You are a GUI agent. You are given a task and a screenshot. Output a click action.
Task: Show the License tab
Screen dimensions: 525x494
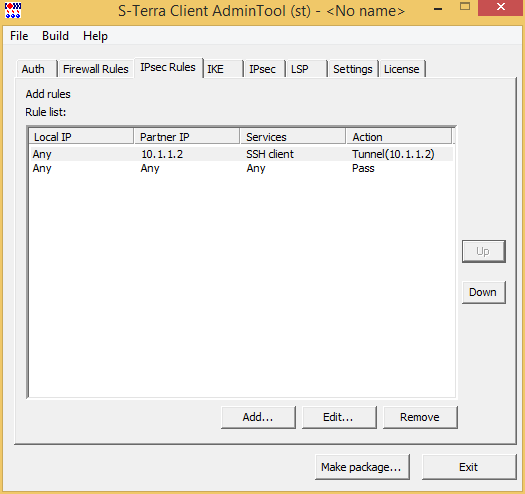click(402, 69)
